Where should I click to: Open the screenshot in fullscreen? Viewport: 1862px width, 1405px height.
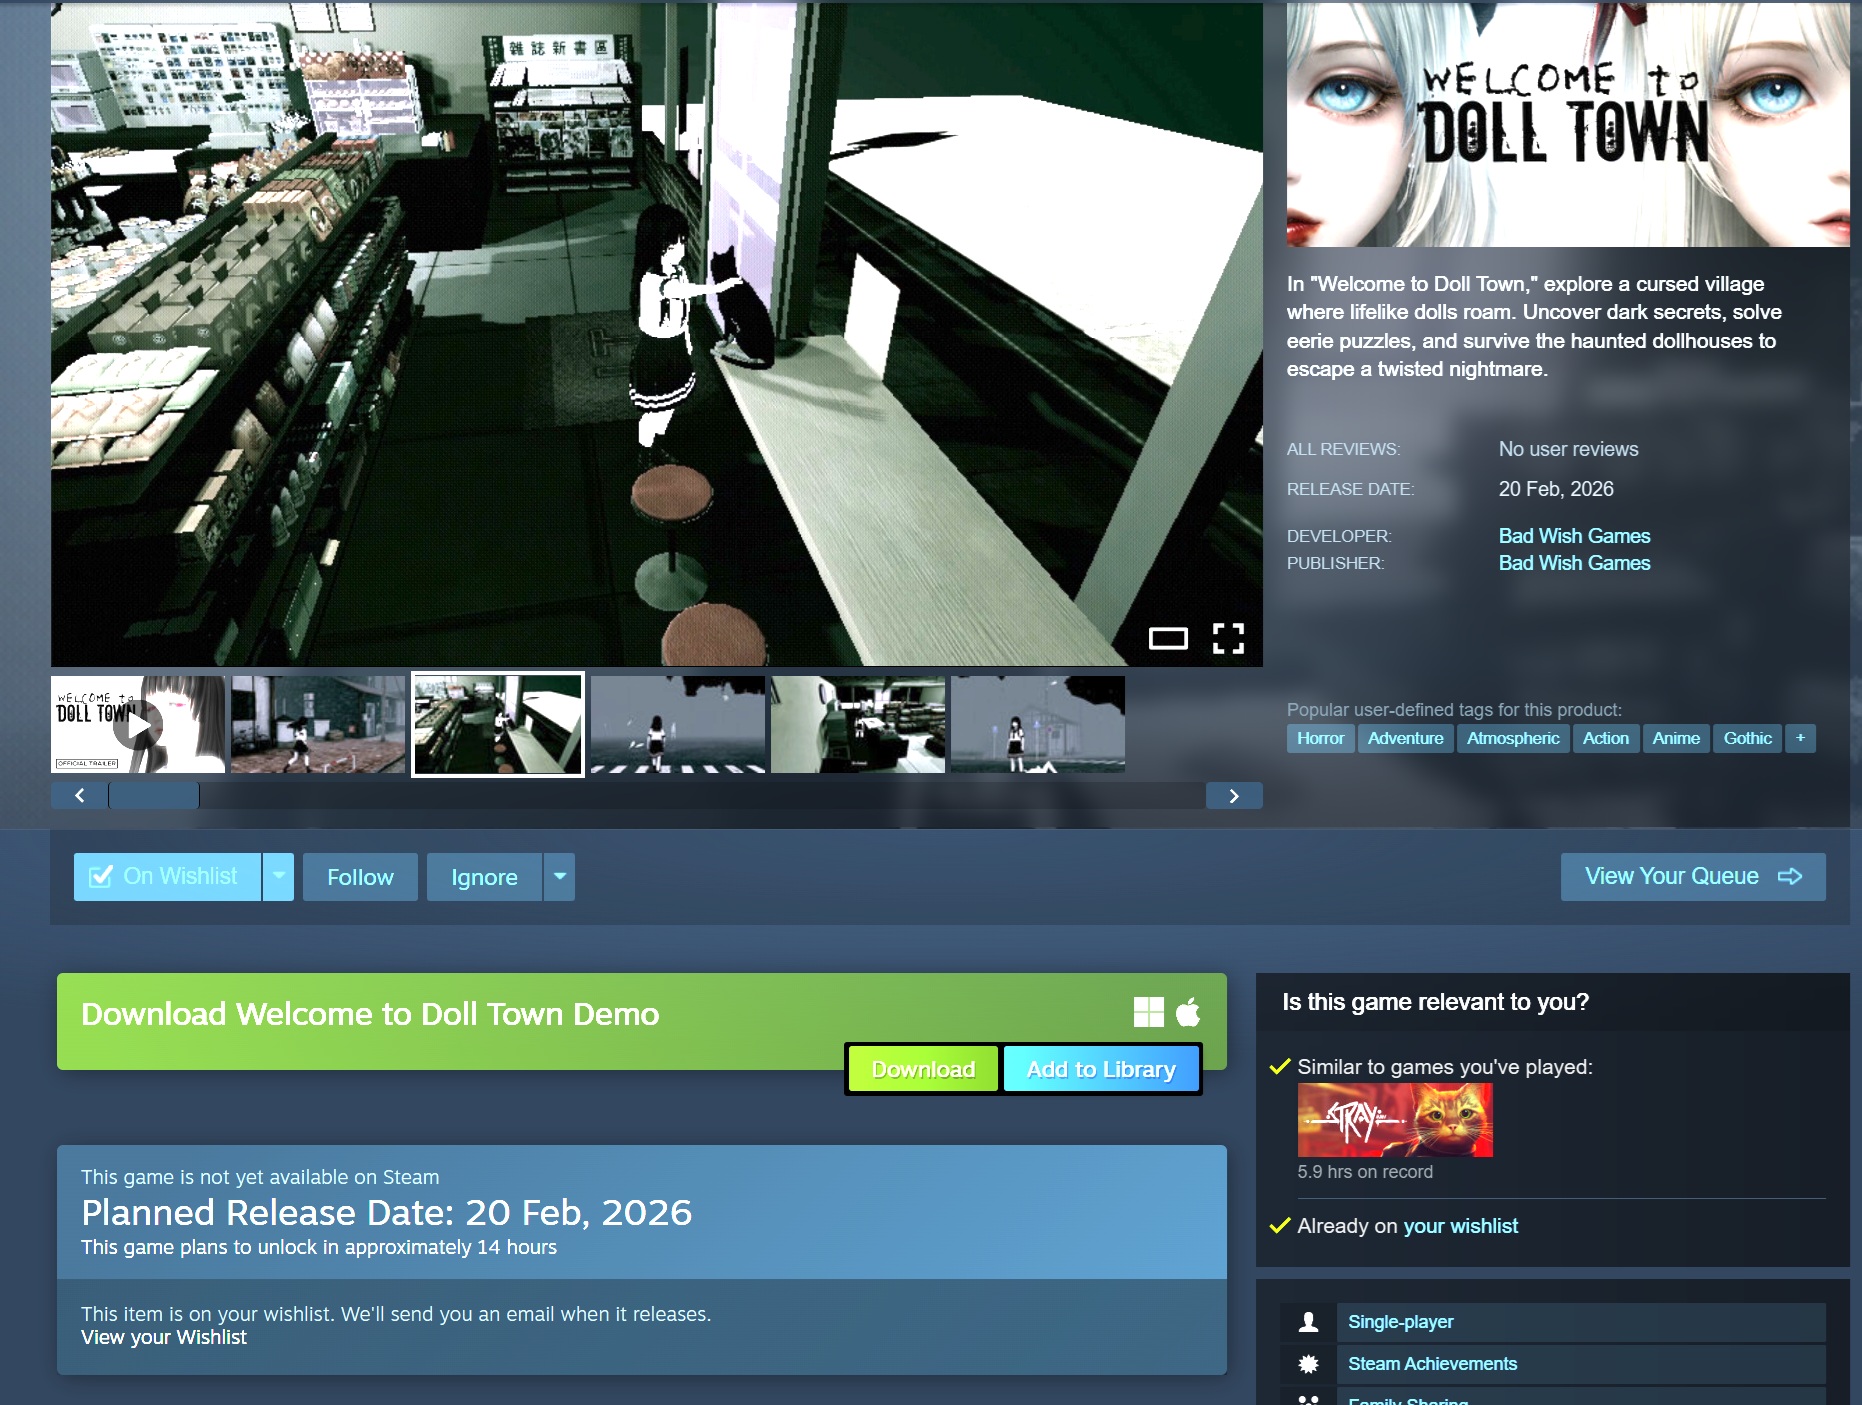[1228, 638]
